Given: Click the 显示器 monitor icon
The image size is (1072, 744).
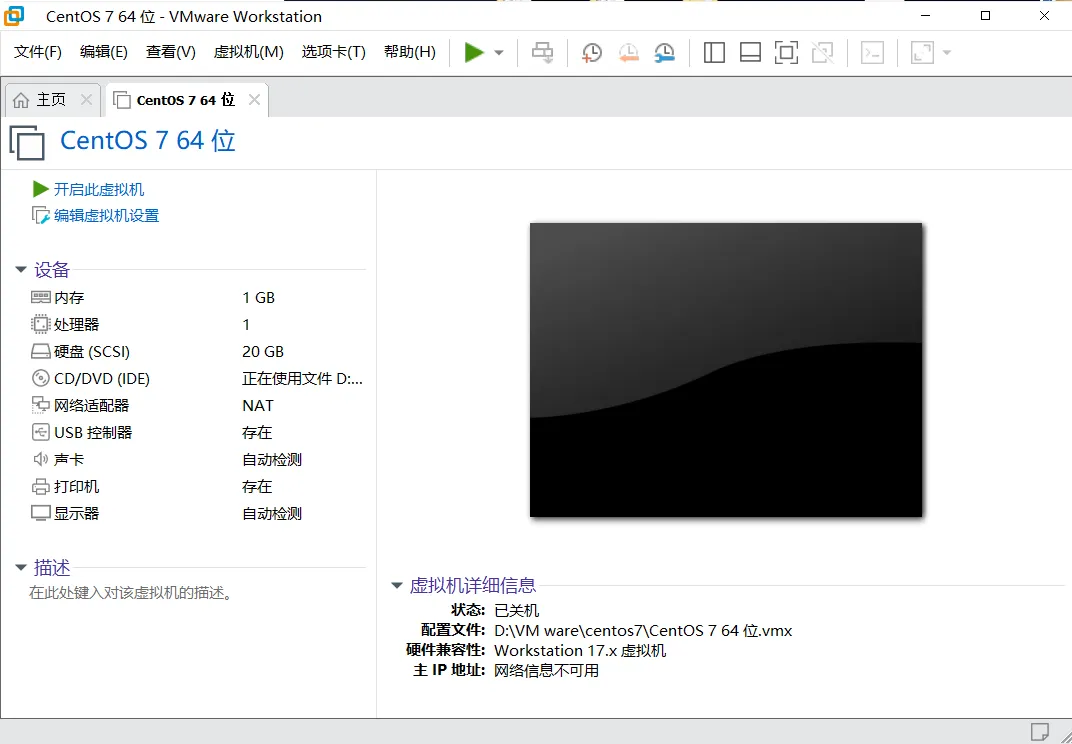Looking at the screenshot, I should coord(40,514).
